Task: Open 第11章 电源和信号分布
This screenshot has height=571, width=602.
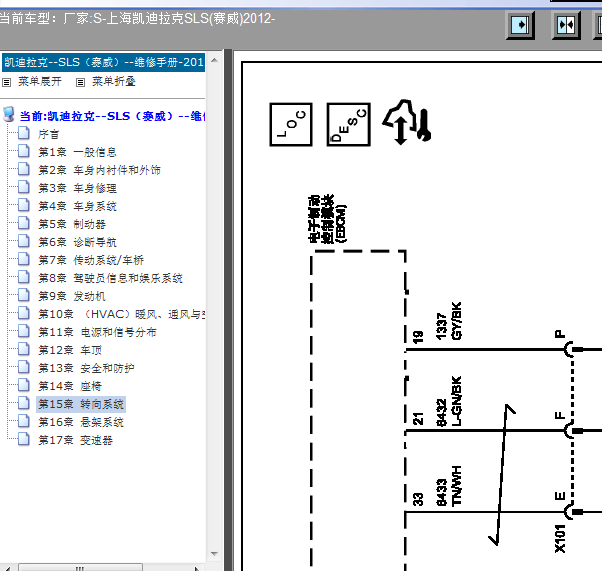Action: [x=97, y=332]
